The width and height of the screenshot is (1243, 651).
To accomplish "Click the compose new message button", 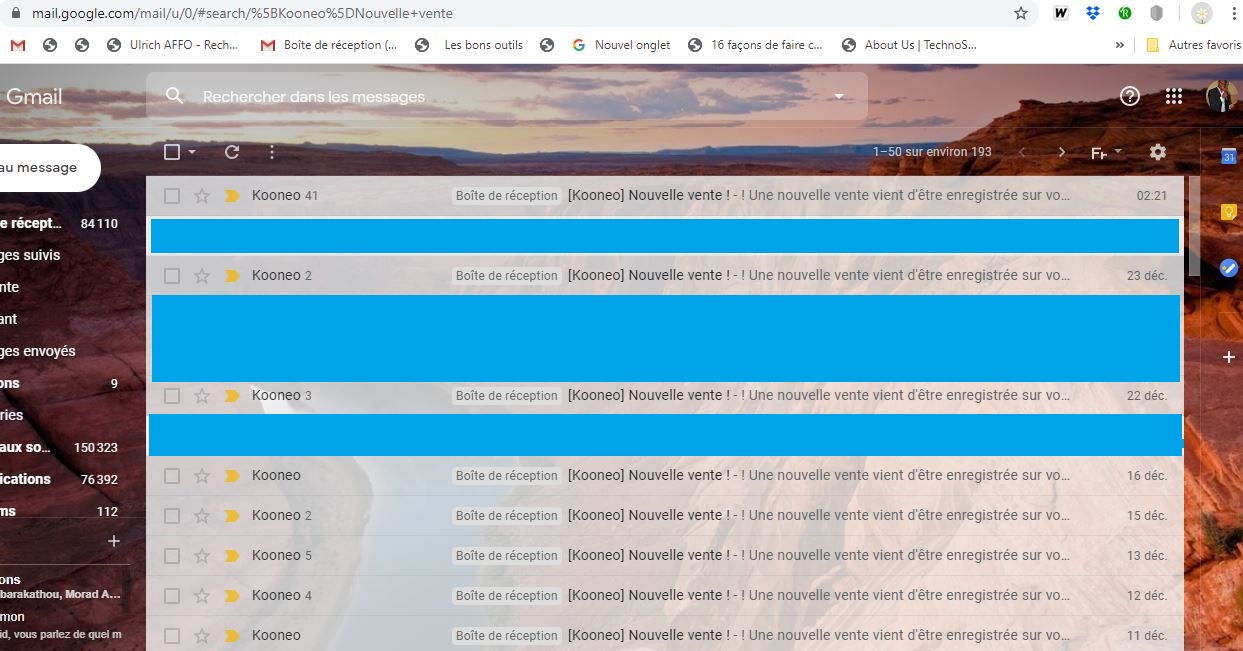I will coord(40,168).
